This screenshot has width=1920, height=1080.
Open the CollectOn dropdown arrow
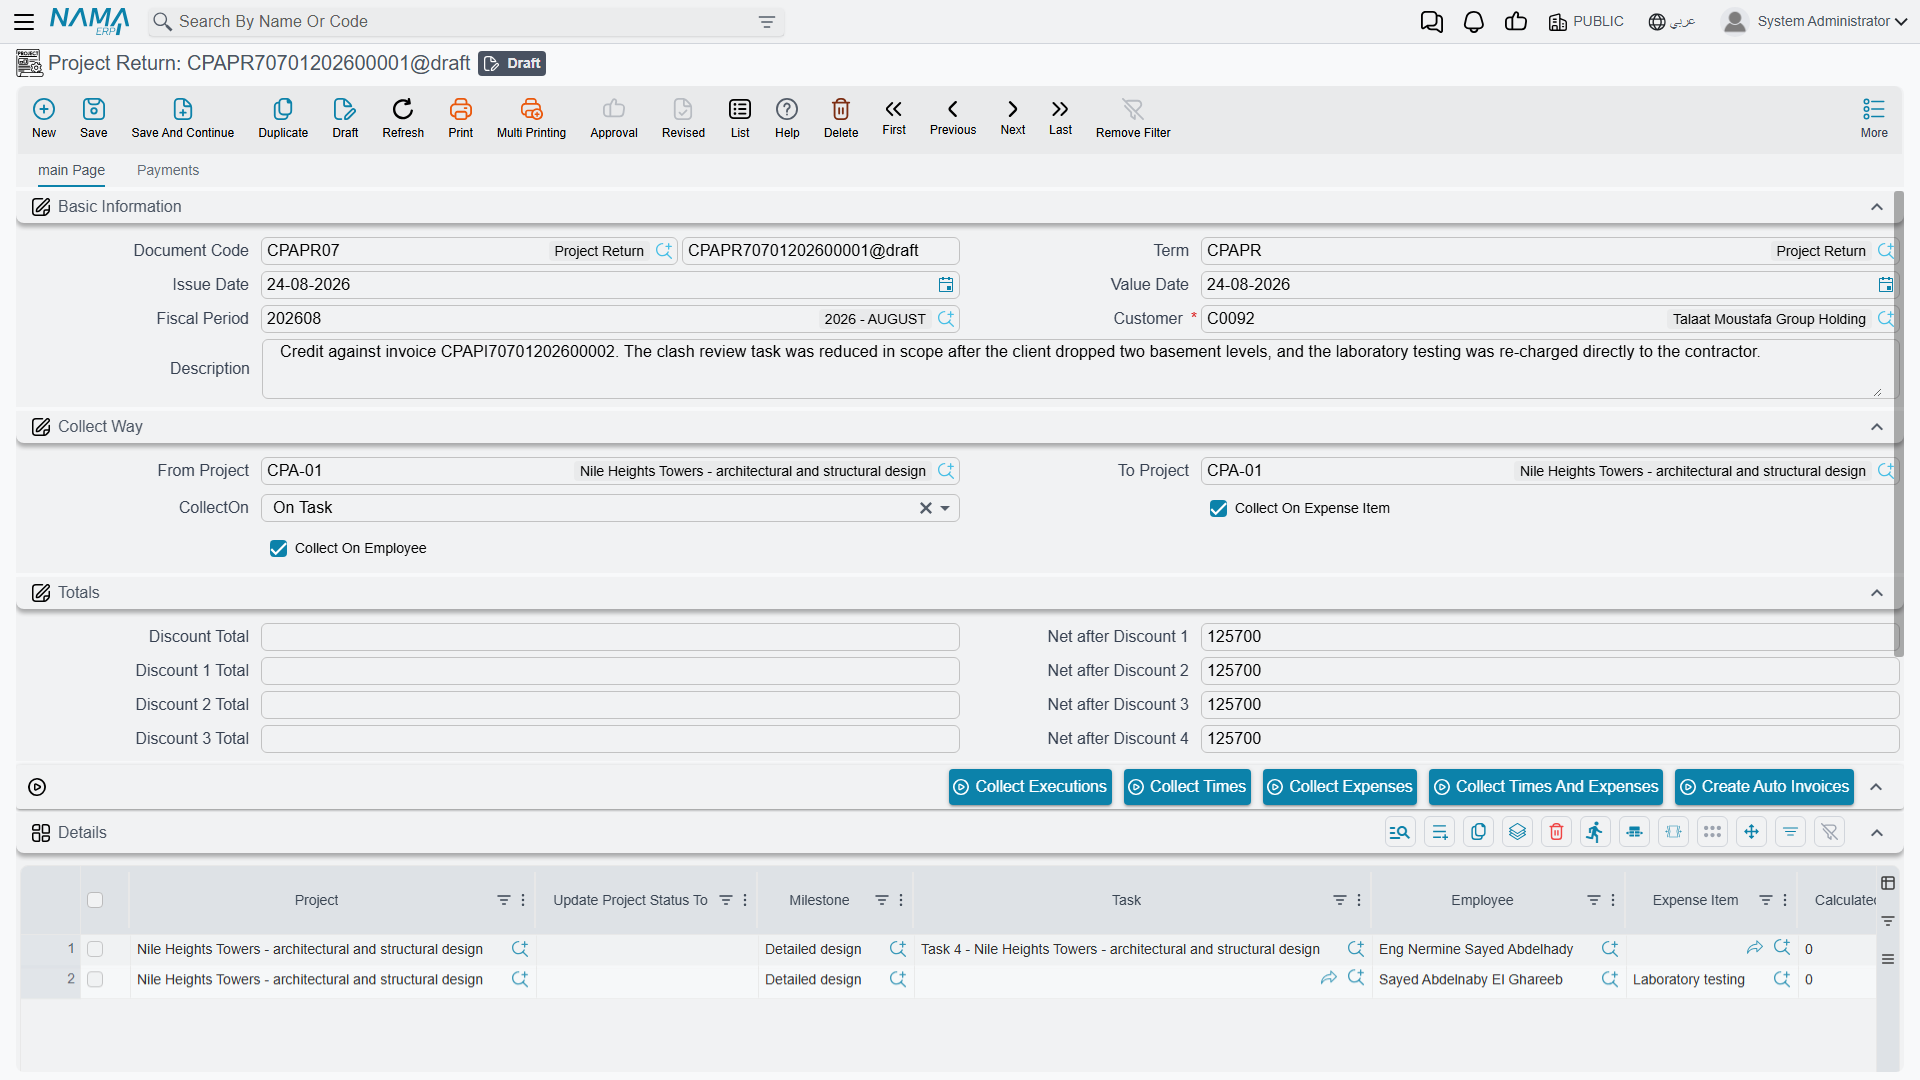click(x=945, y=508)
